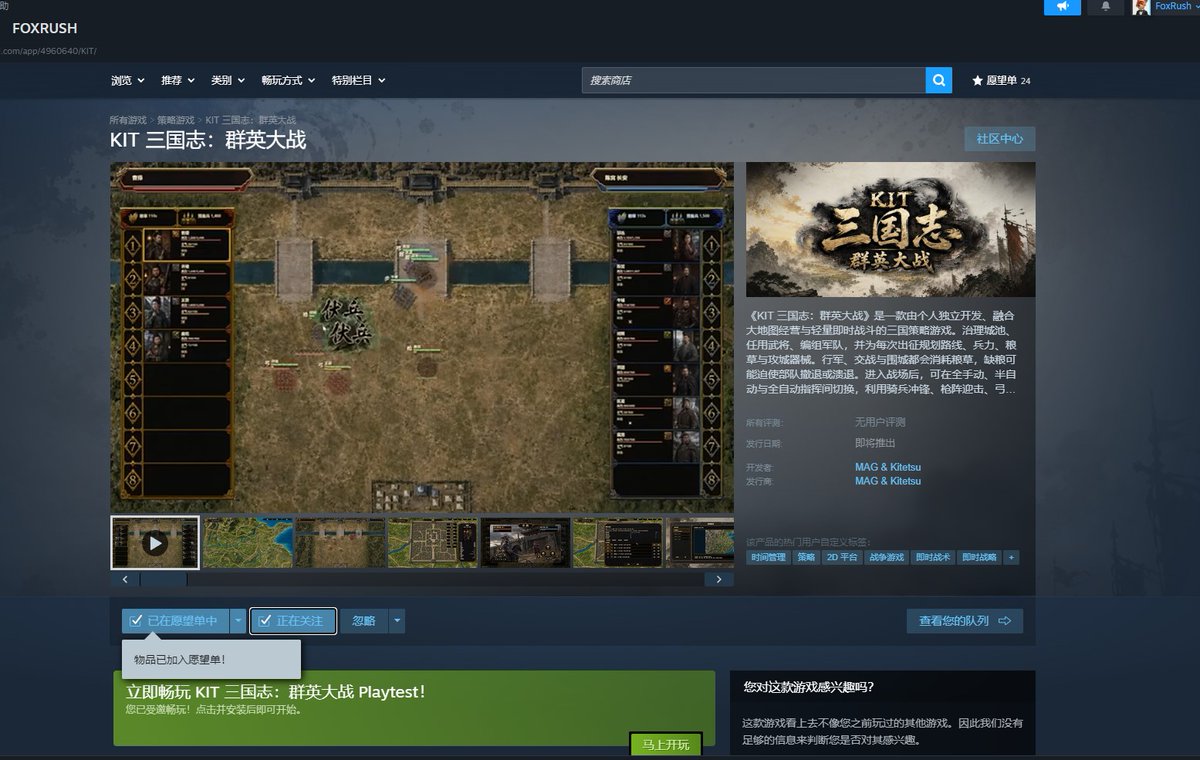The width and height of the screenshot is (1200, 760).
Task: Select the world map screenshot thumbnail
Action: tap(248, 543)
